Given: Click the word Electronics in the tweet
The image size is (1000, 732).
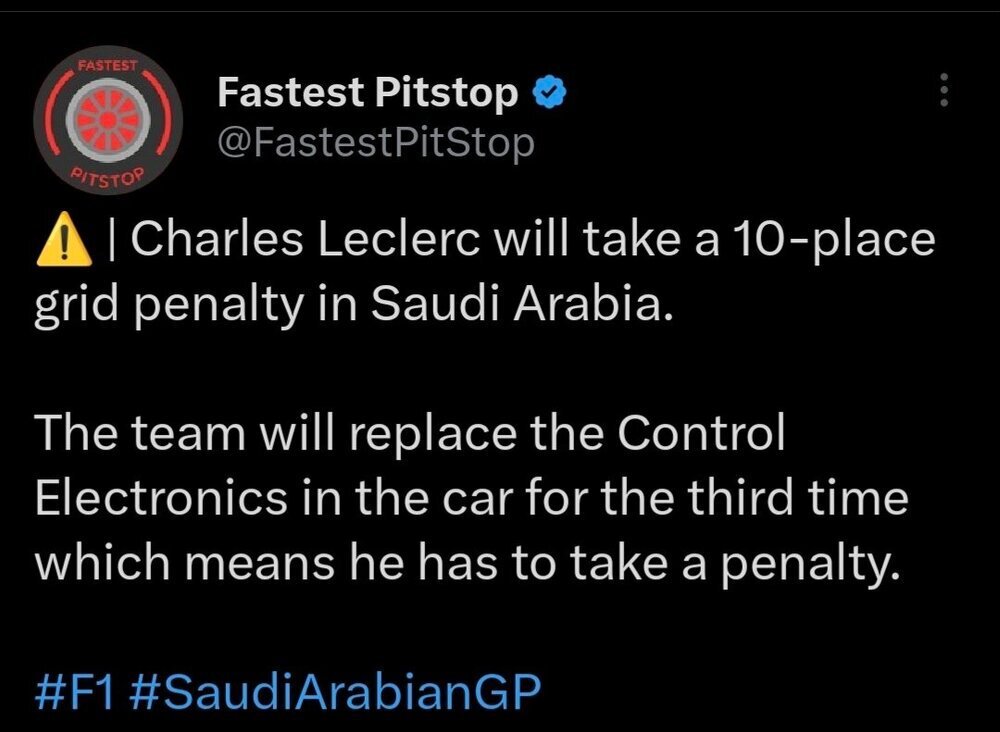Looking at the screenshot, I should [161, 497].
